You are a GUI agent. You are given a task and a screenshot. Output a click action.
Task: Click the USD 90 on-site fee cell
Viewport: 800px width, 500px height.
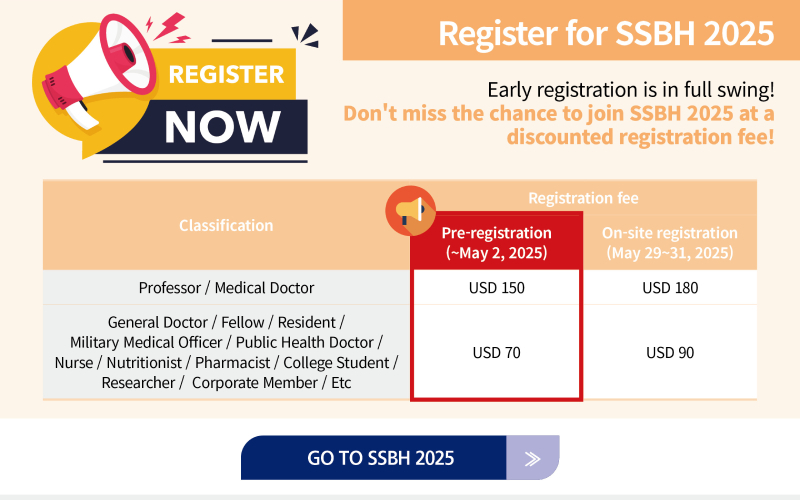coord(670,353)
